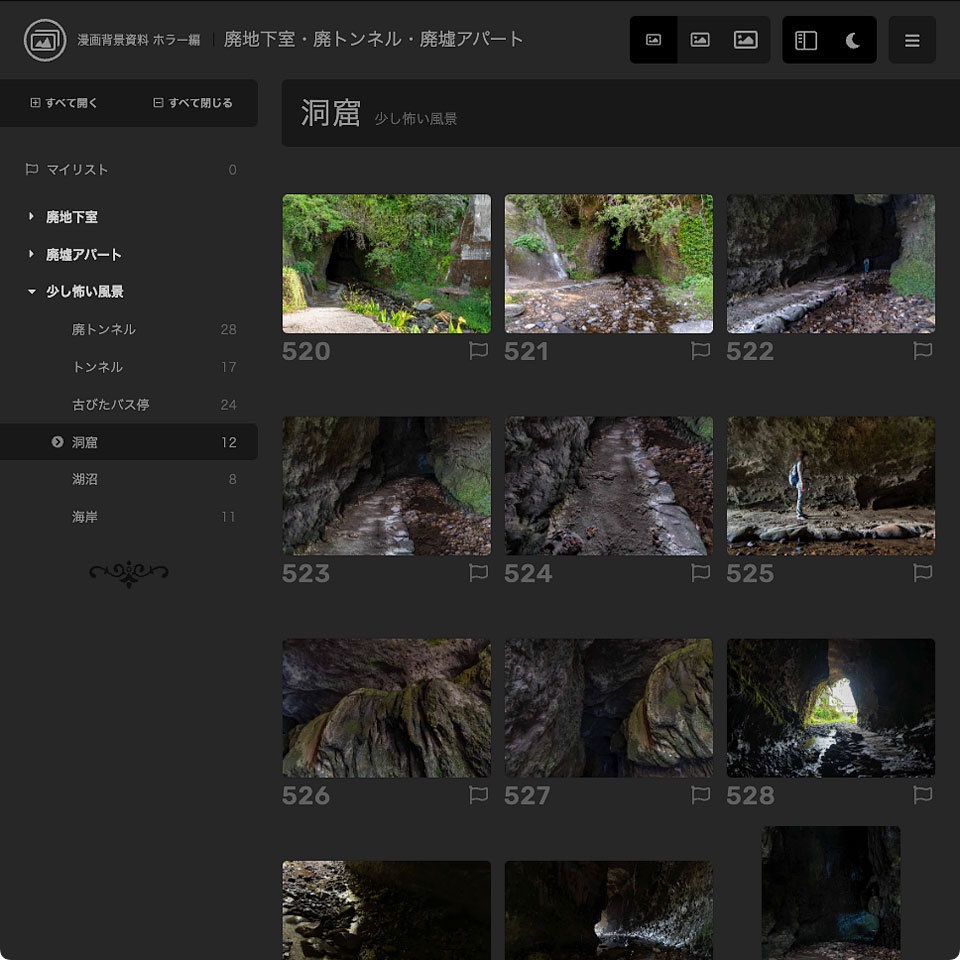The width and height of the screenshot is (960, 960).
Task: Open thumbnail 528 cave exit light
Action: (831, 708)
